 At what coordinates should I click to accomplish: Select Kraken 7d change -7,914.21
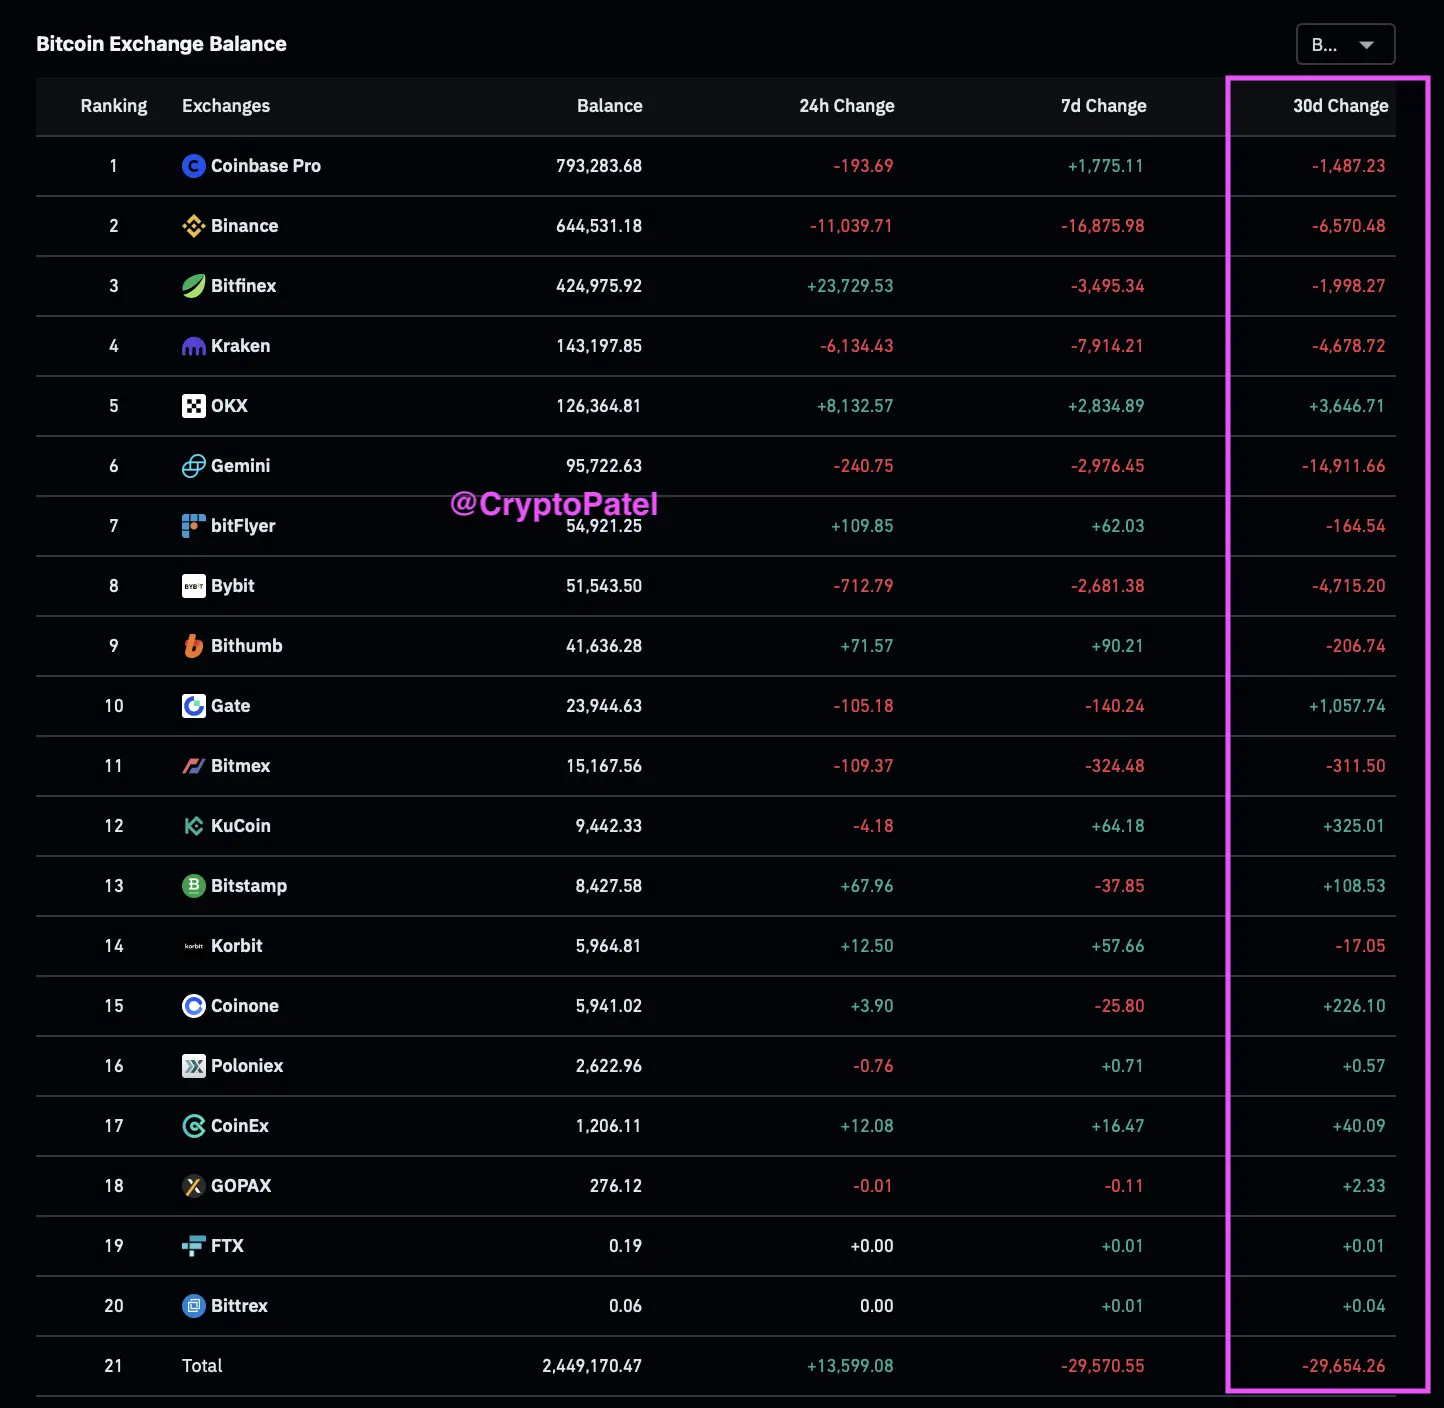click(x=1108, y=346)
